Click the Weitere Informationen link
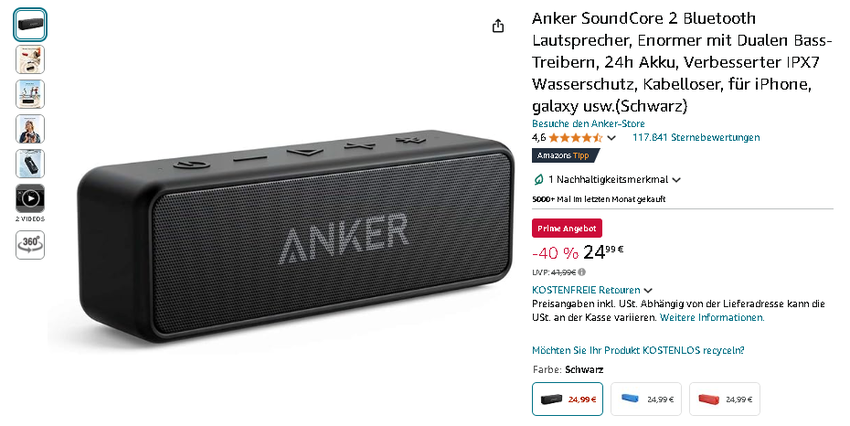 click(712, 318)
